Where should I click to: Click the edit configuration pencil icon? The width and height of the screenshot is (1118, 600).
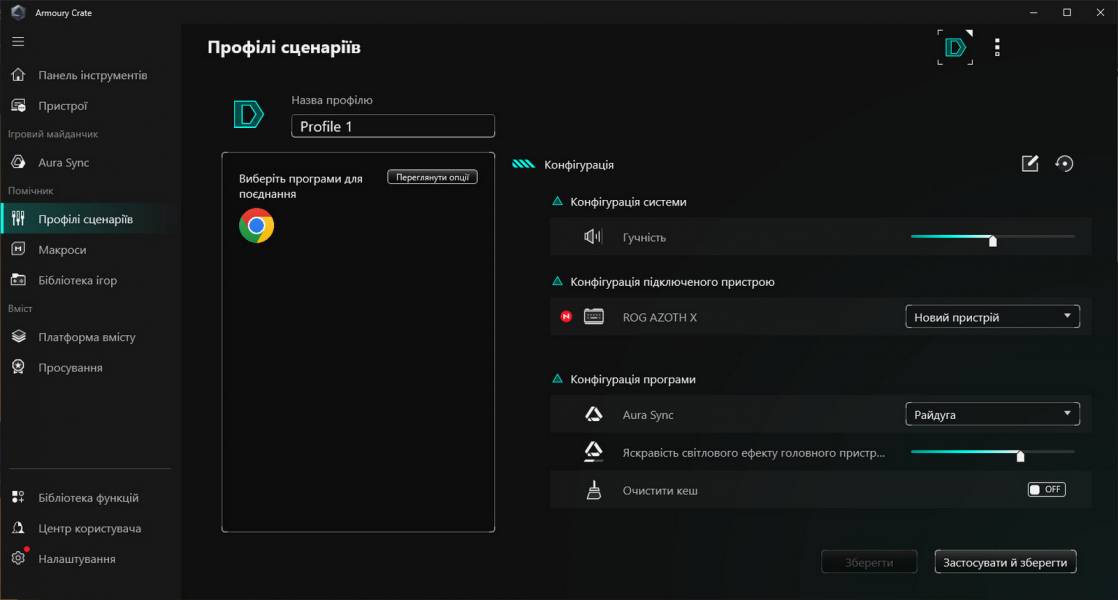[1030, 164]
